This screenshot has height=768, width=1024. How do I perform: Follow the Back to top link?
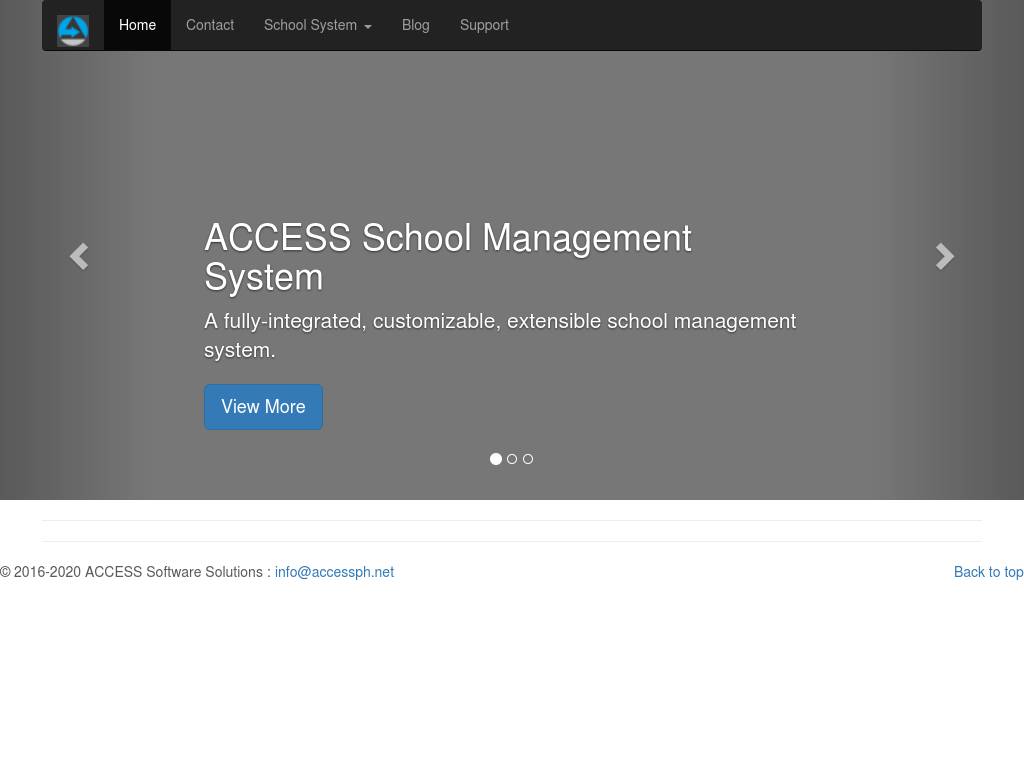[x=988, y=572]
